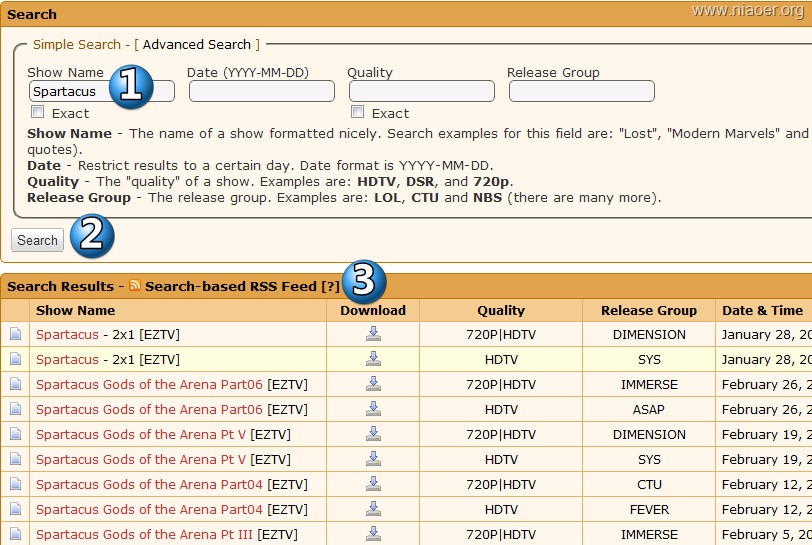Download Gods of the Arena Part06 ASAP release
The height and width of the screenshot is (545, 812).
tap(373, 409)
